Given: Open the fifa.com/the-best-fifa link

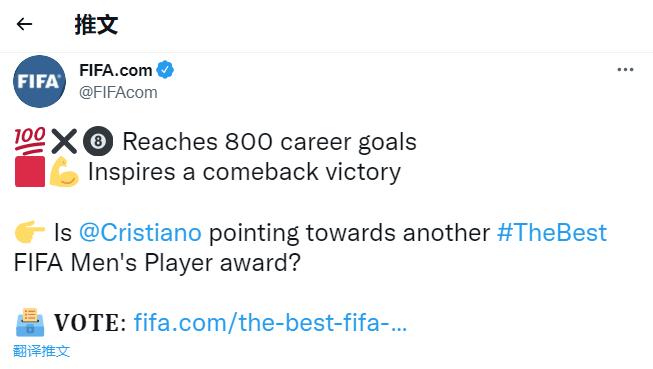Looking at the screenshot, I should 270,322.
